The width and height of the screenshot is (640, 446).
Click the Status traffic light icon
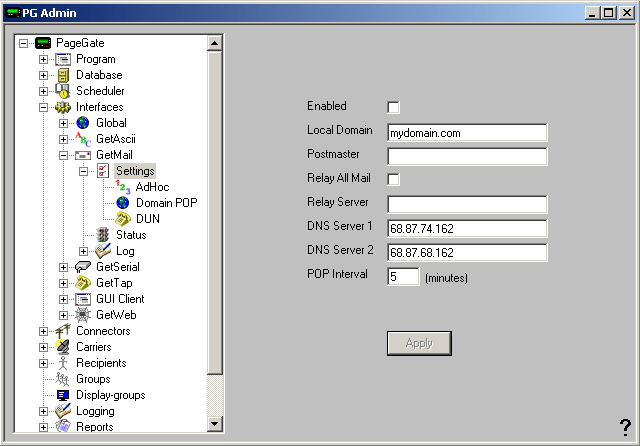tap(103, 235)
